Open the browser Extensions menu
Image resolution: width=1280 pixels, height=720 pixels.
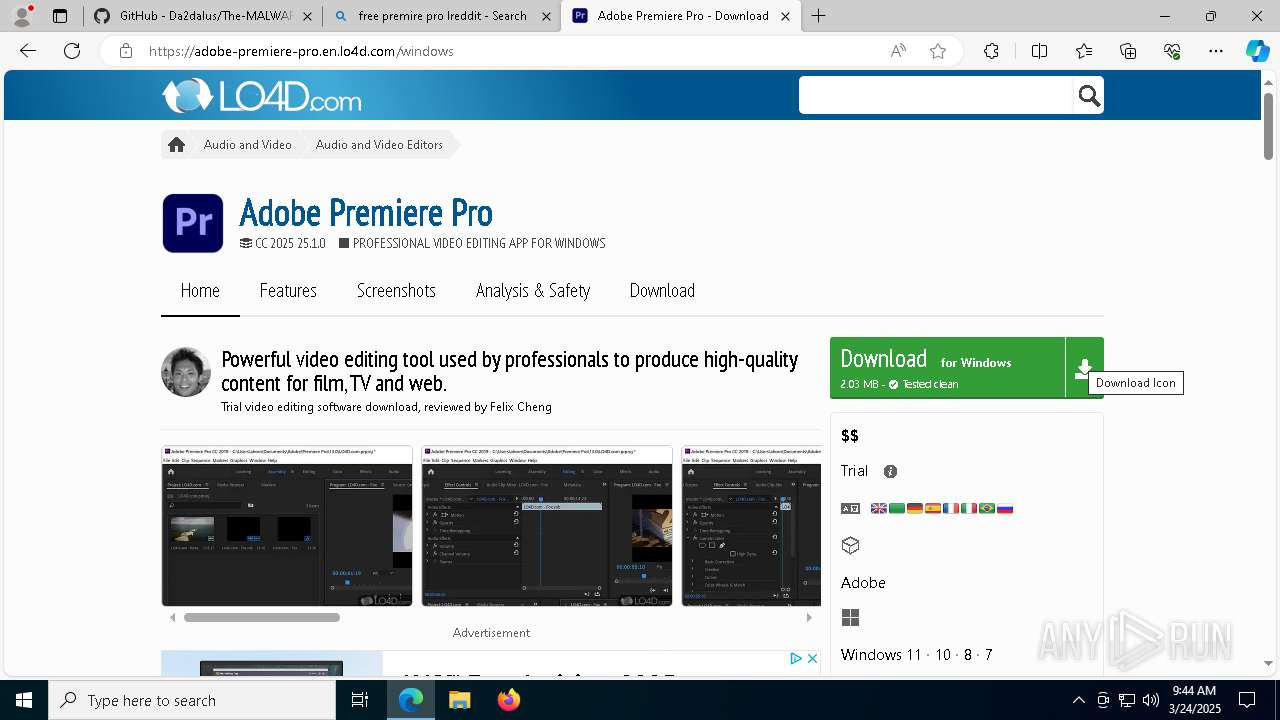(991, 51)
